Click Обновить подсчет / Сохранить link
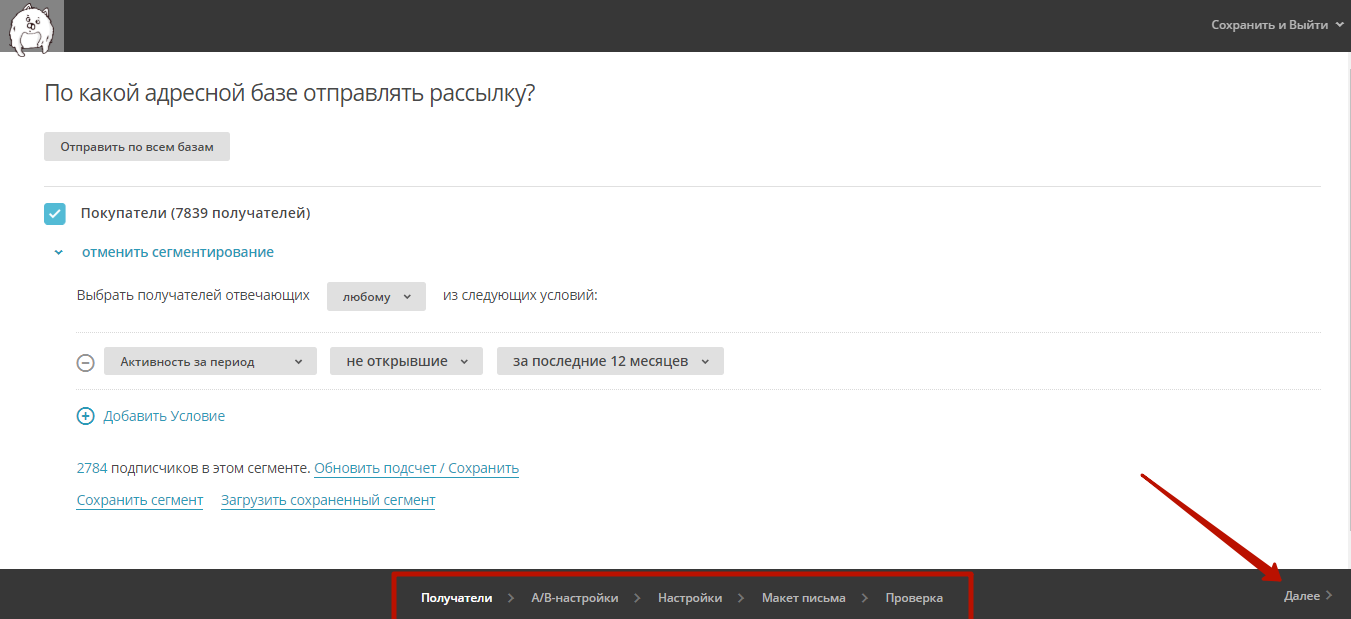1351x619 pixels. click(x=416, y=468)
